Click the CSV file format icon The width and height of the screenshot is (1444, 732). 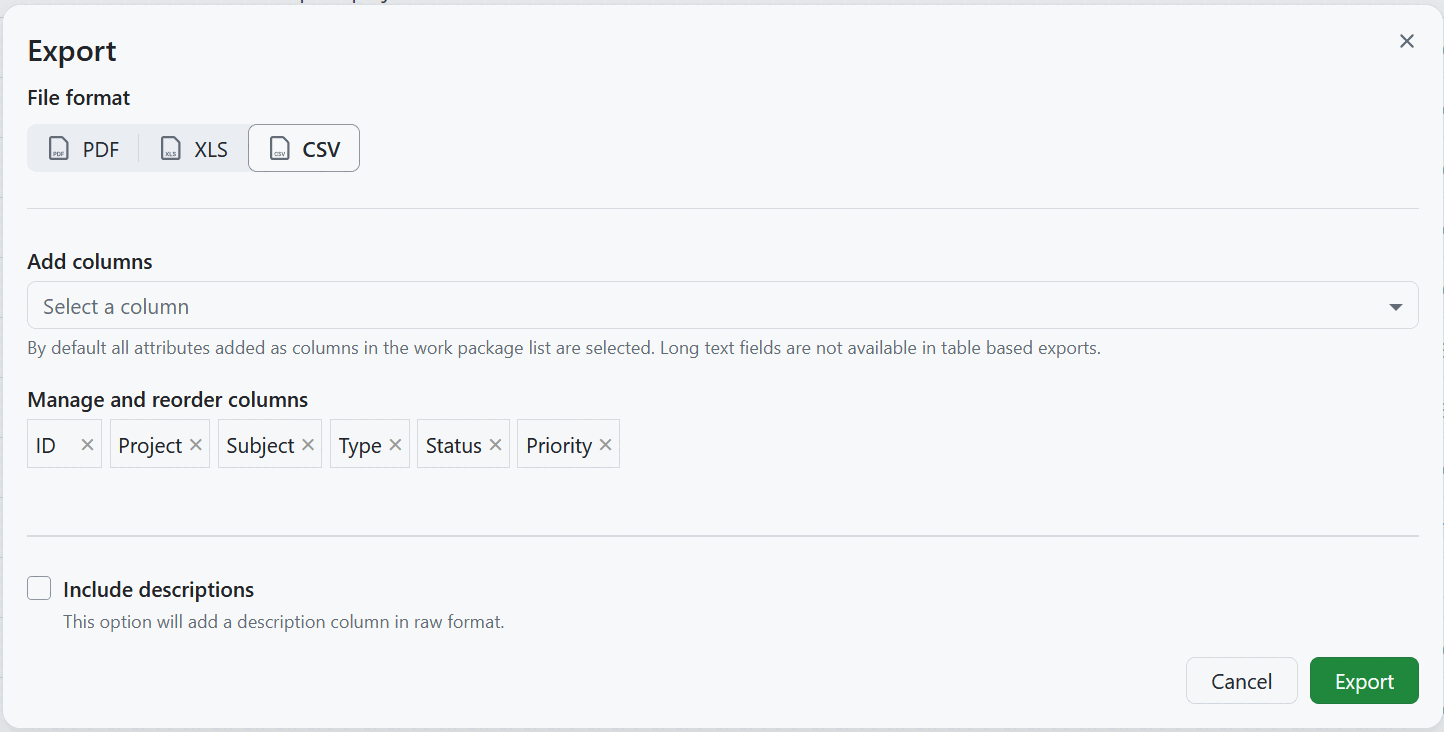[279, 148]
